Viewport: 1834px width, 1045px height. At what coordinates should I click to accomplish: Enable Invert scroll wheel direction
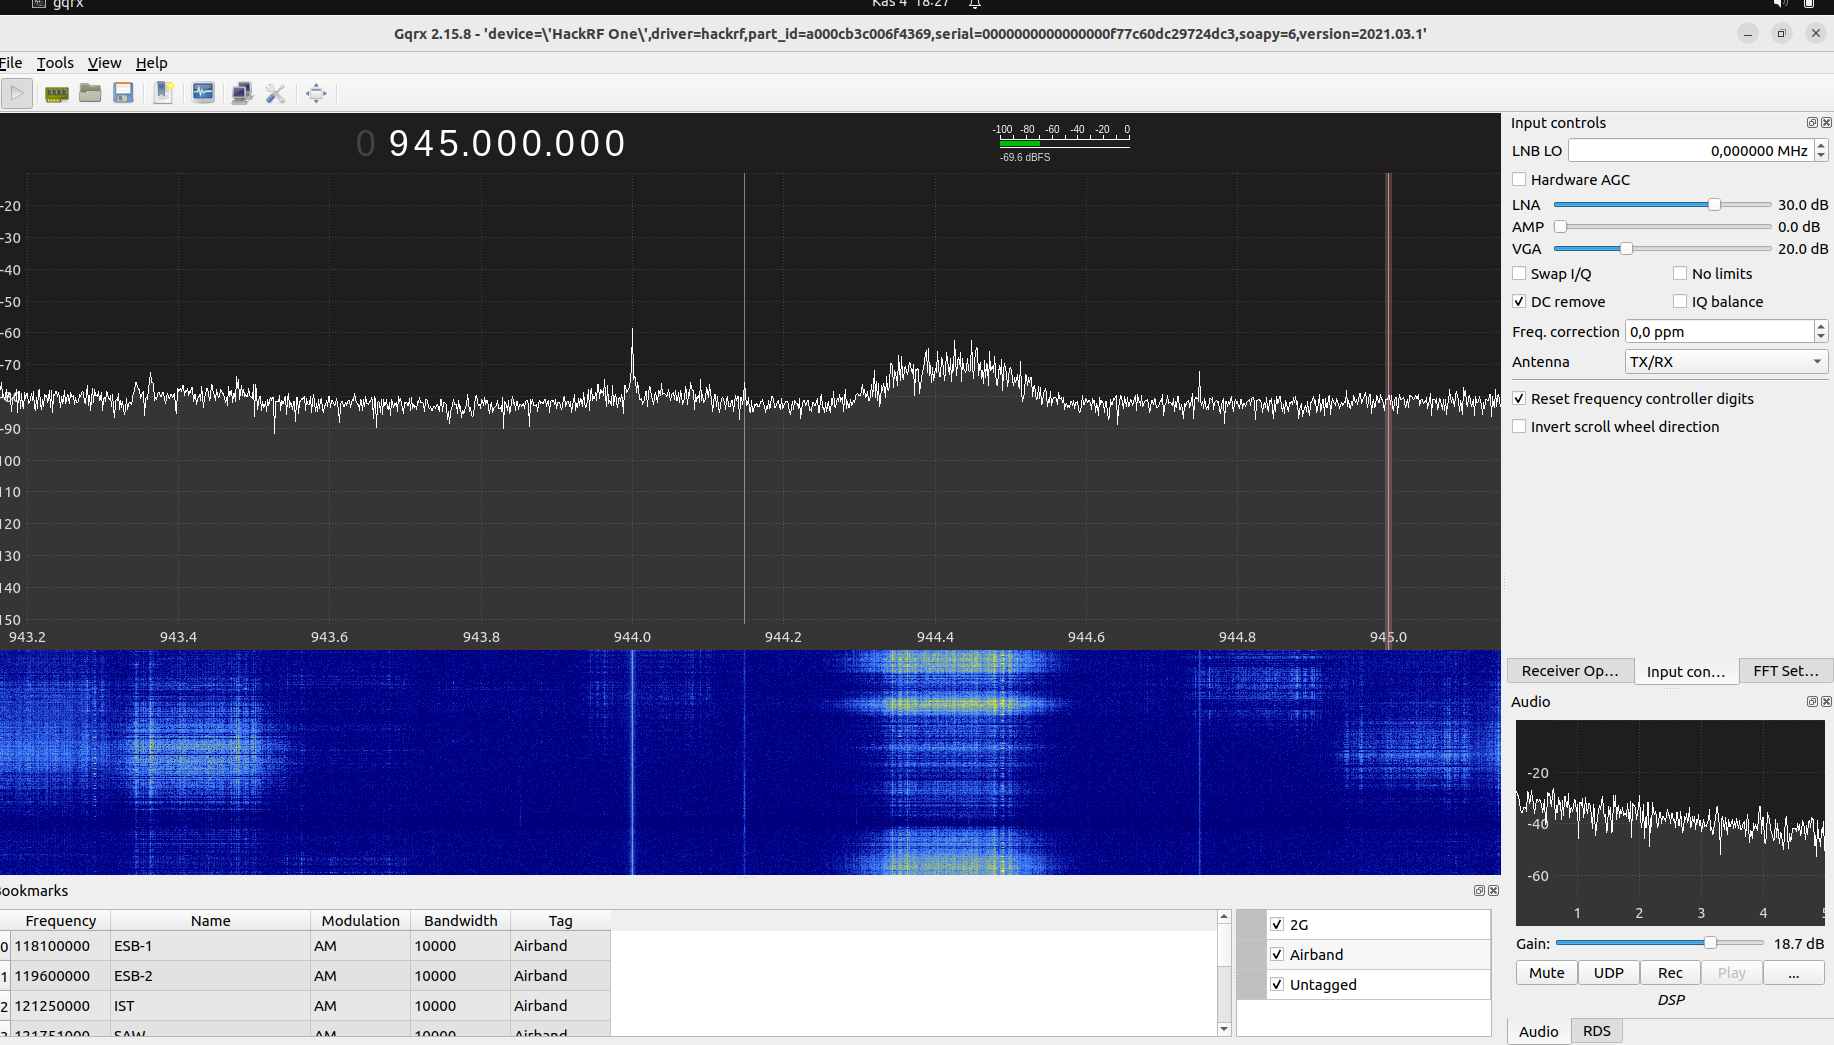click(x=1519, y=427)
